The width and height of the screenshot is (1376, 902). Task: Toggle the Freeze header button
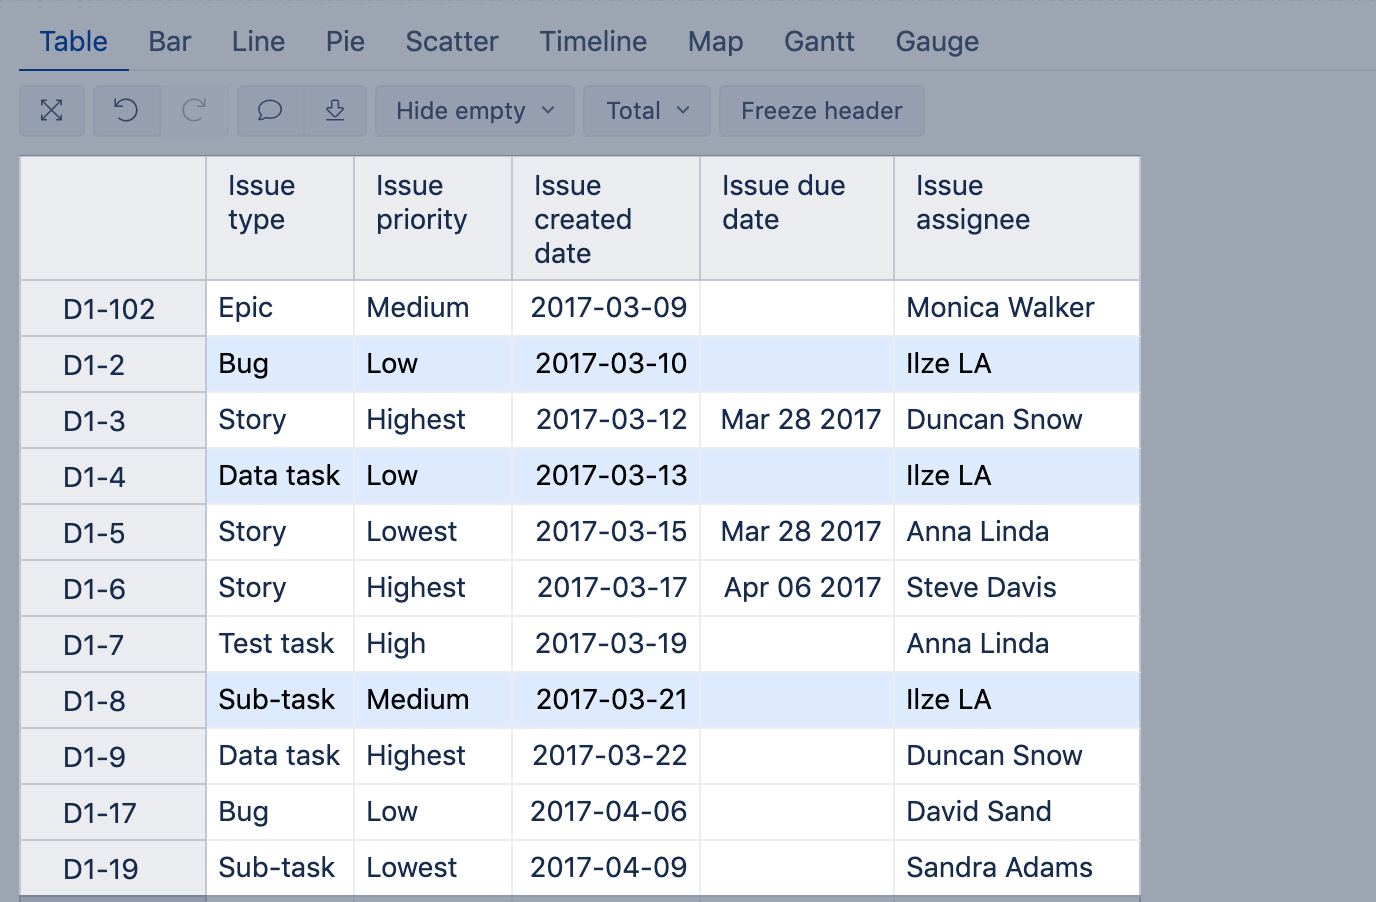821,111
